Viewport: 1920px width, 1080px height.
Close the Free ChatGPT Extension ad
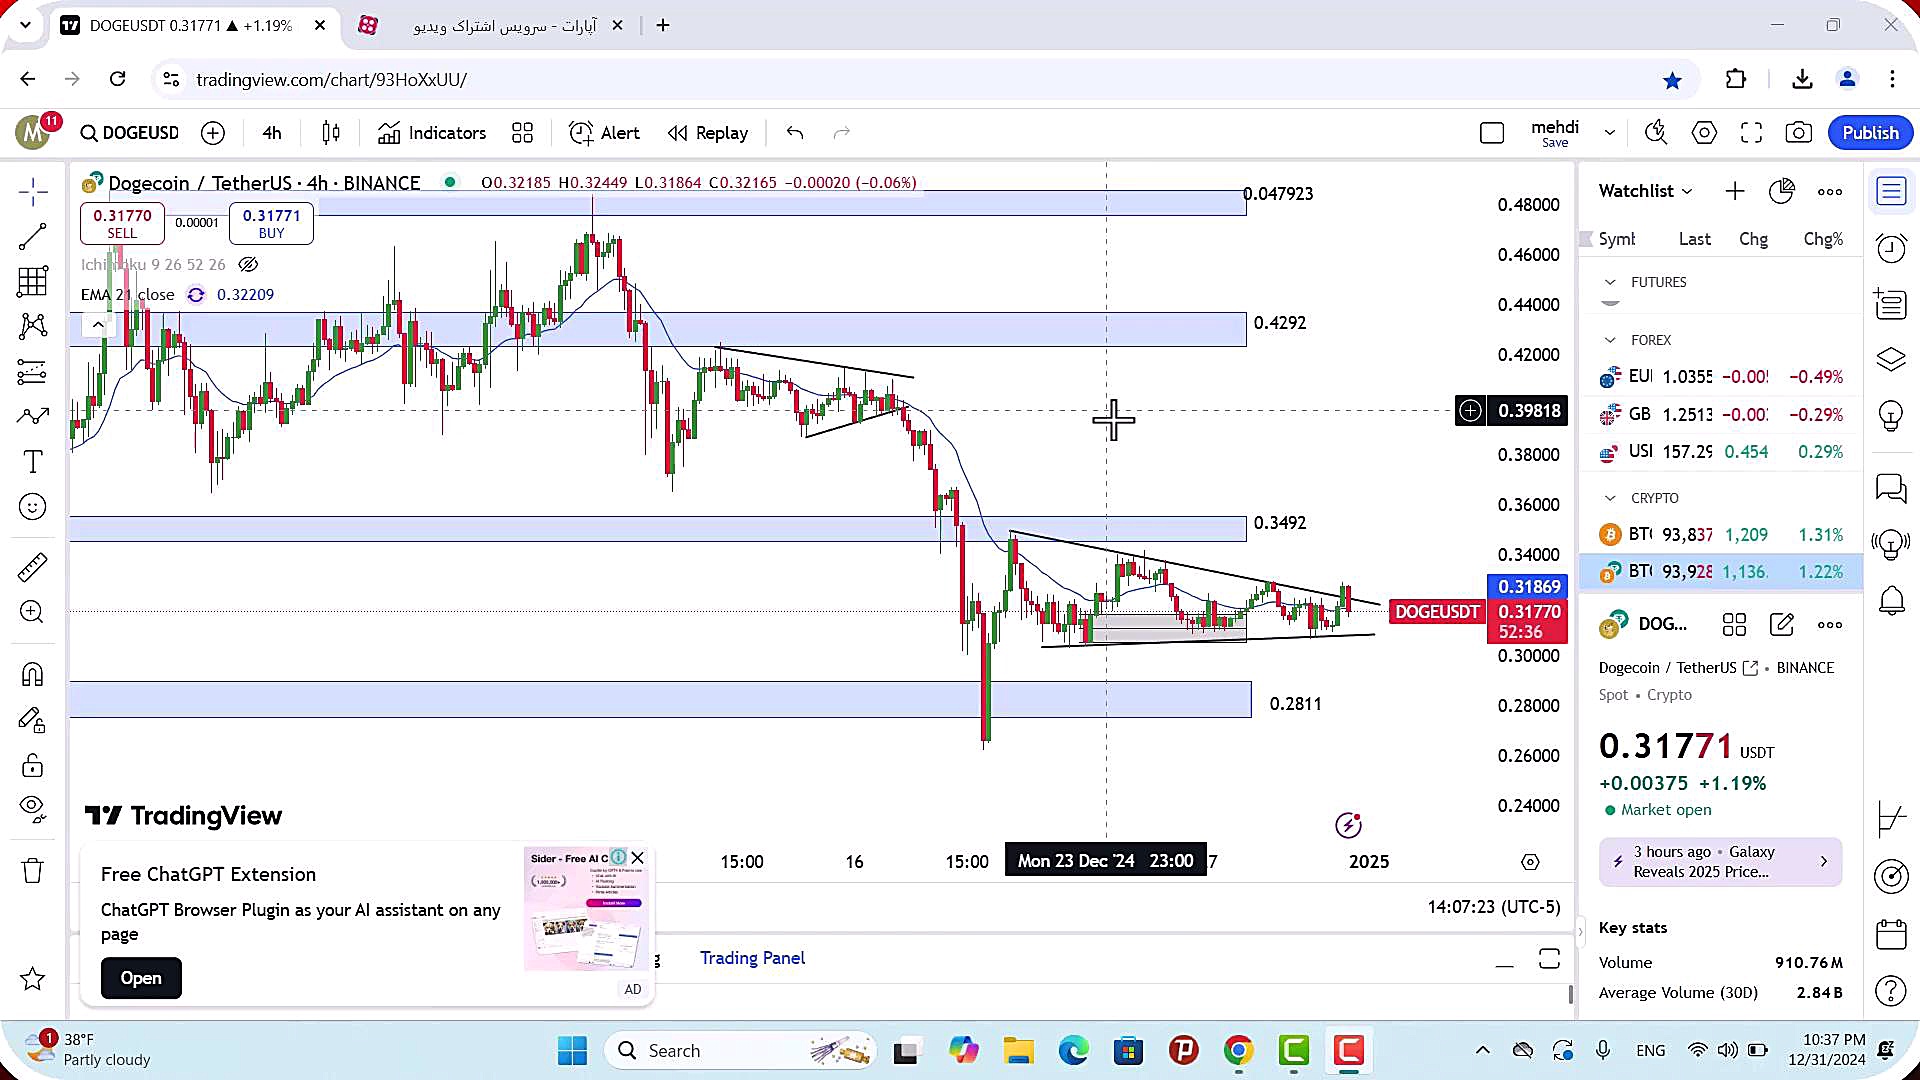click(638, 858)
